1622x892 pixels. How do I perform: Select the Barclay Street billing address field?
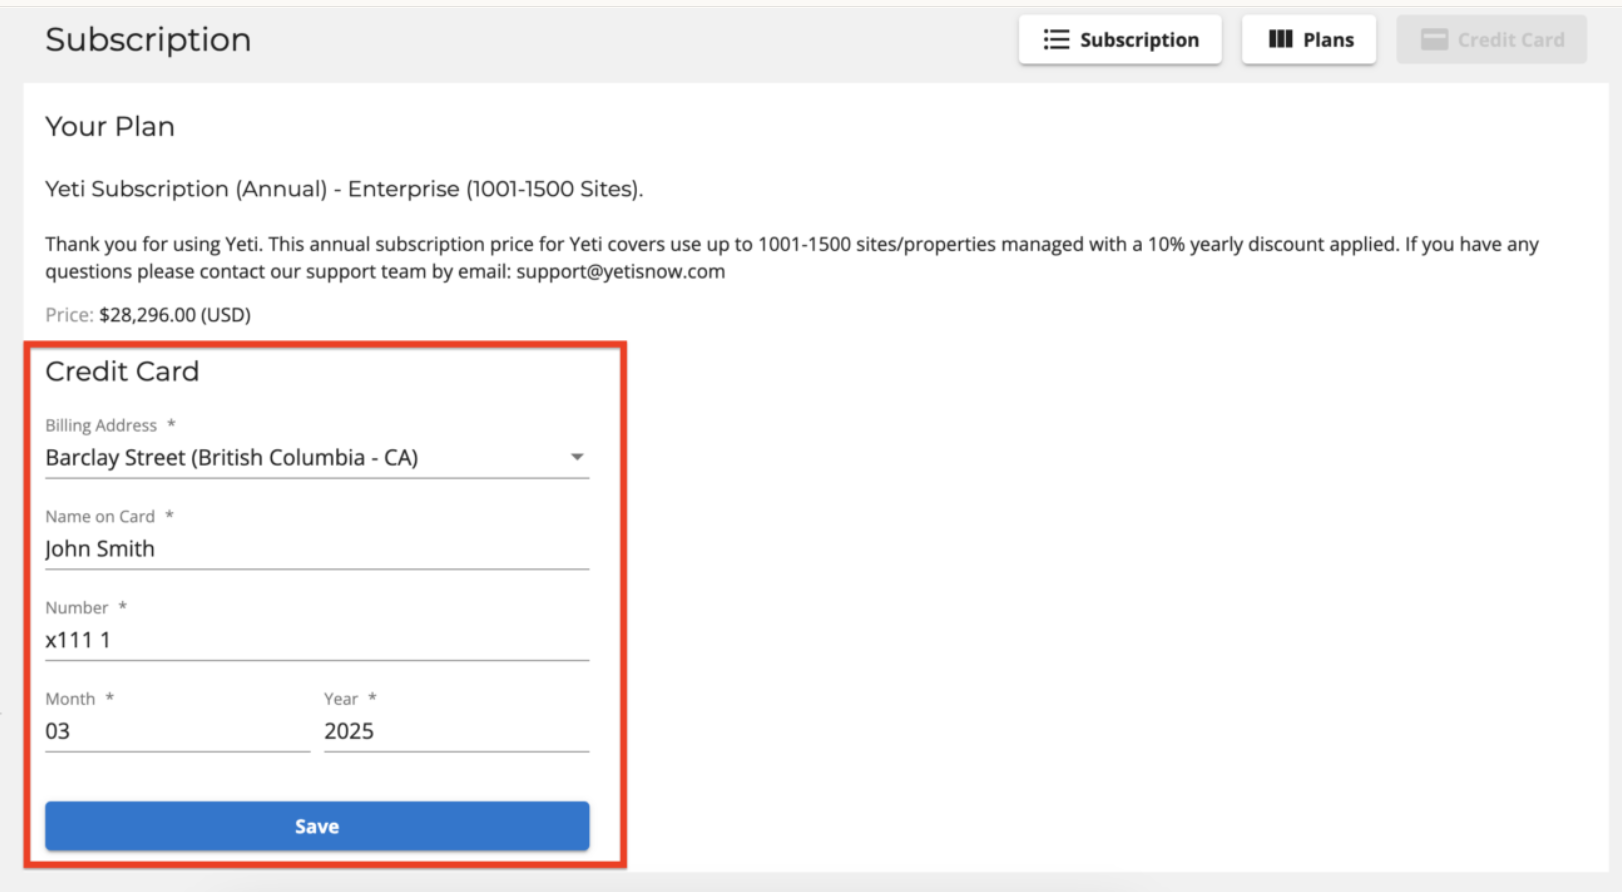coord(317,458)
